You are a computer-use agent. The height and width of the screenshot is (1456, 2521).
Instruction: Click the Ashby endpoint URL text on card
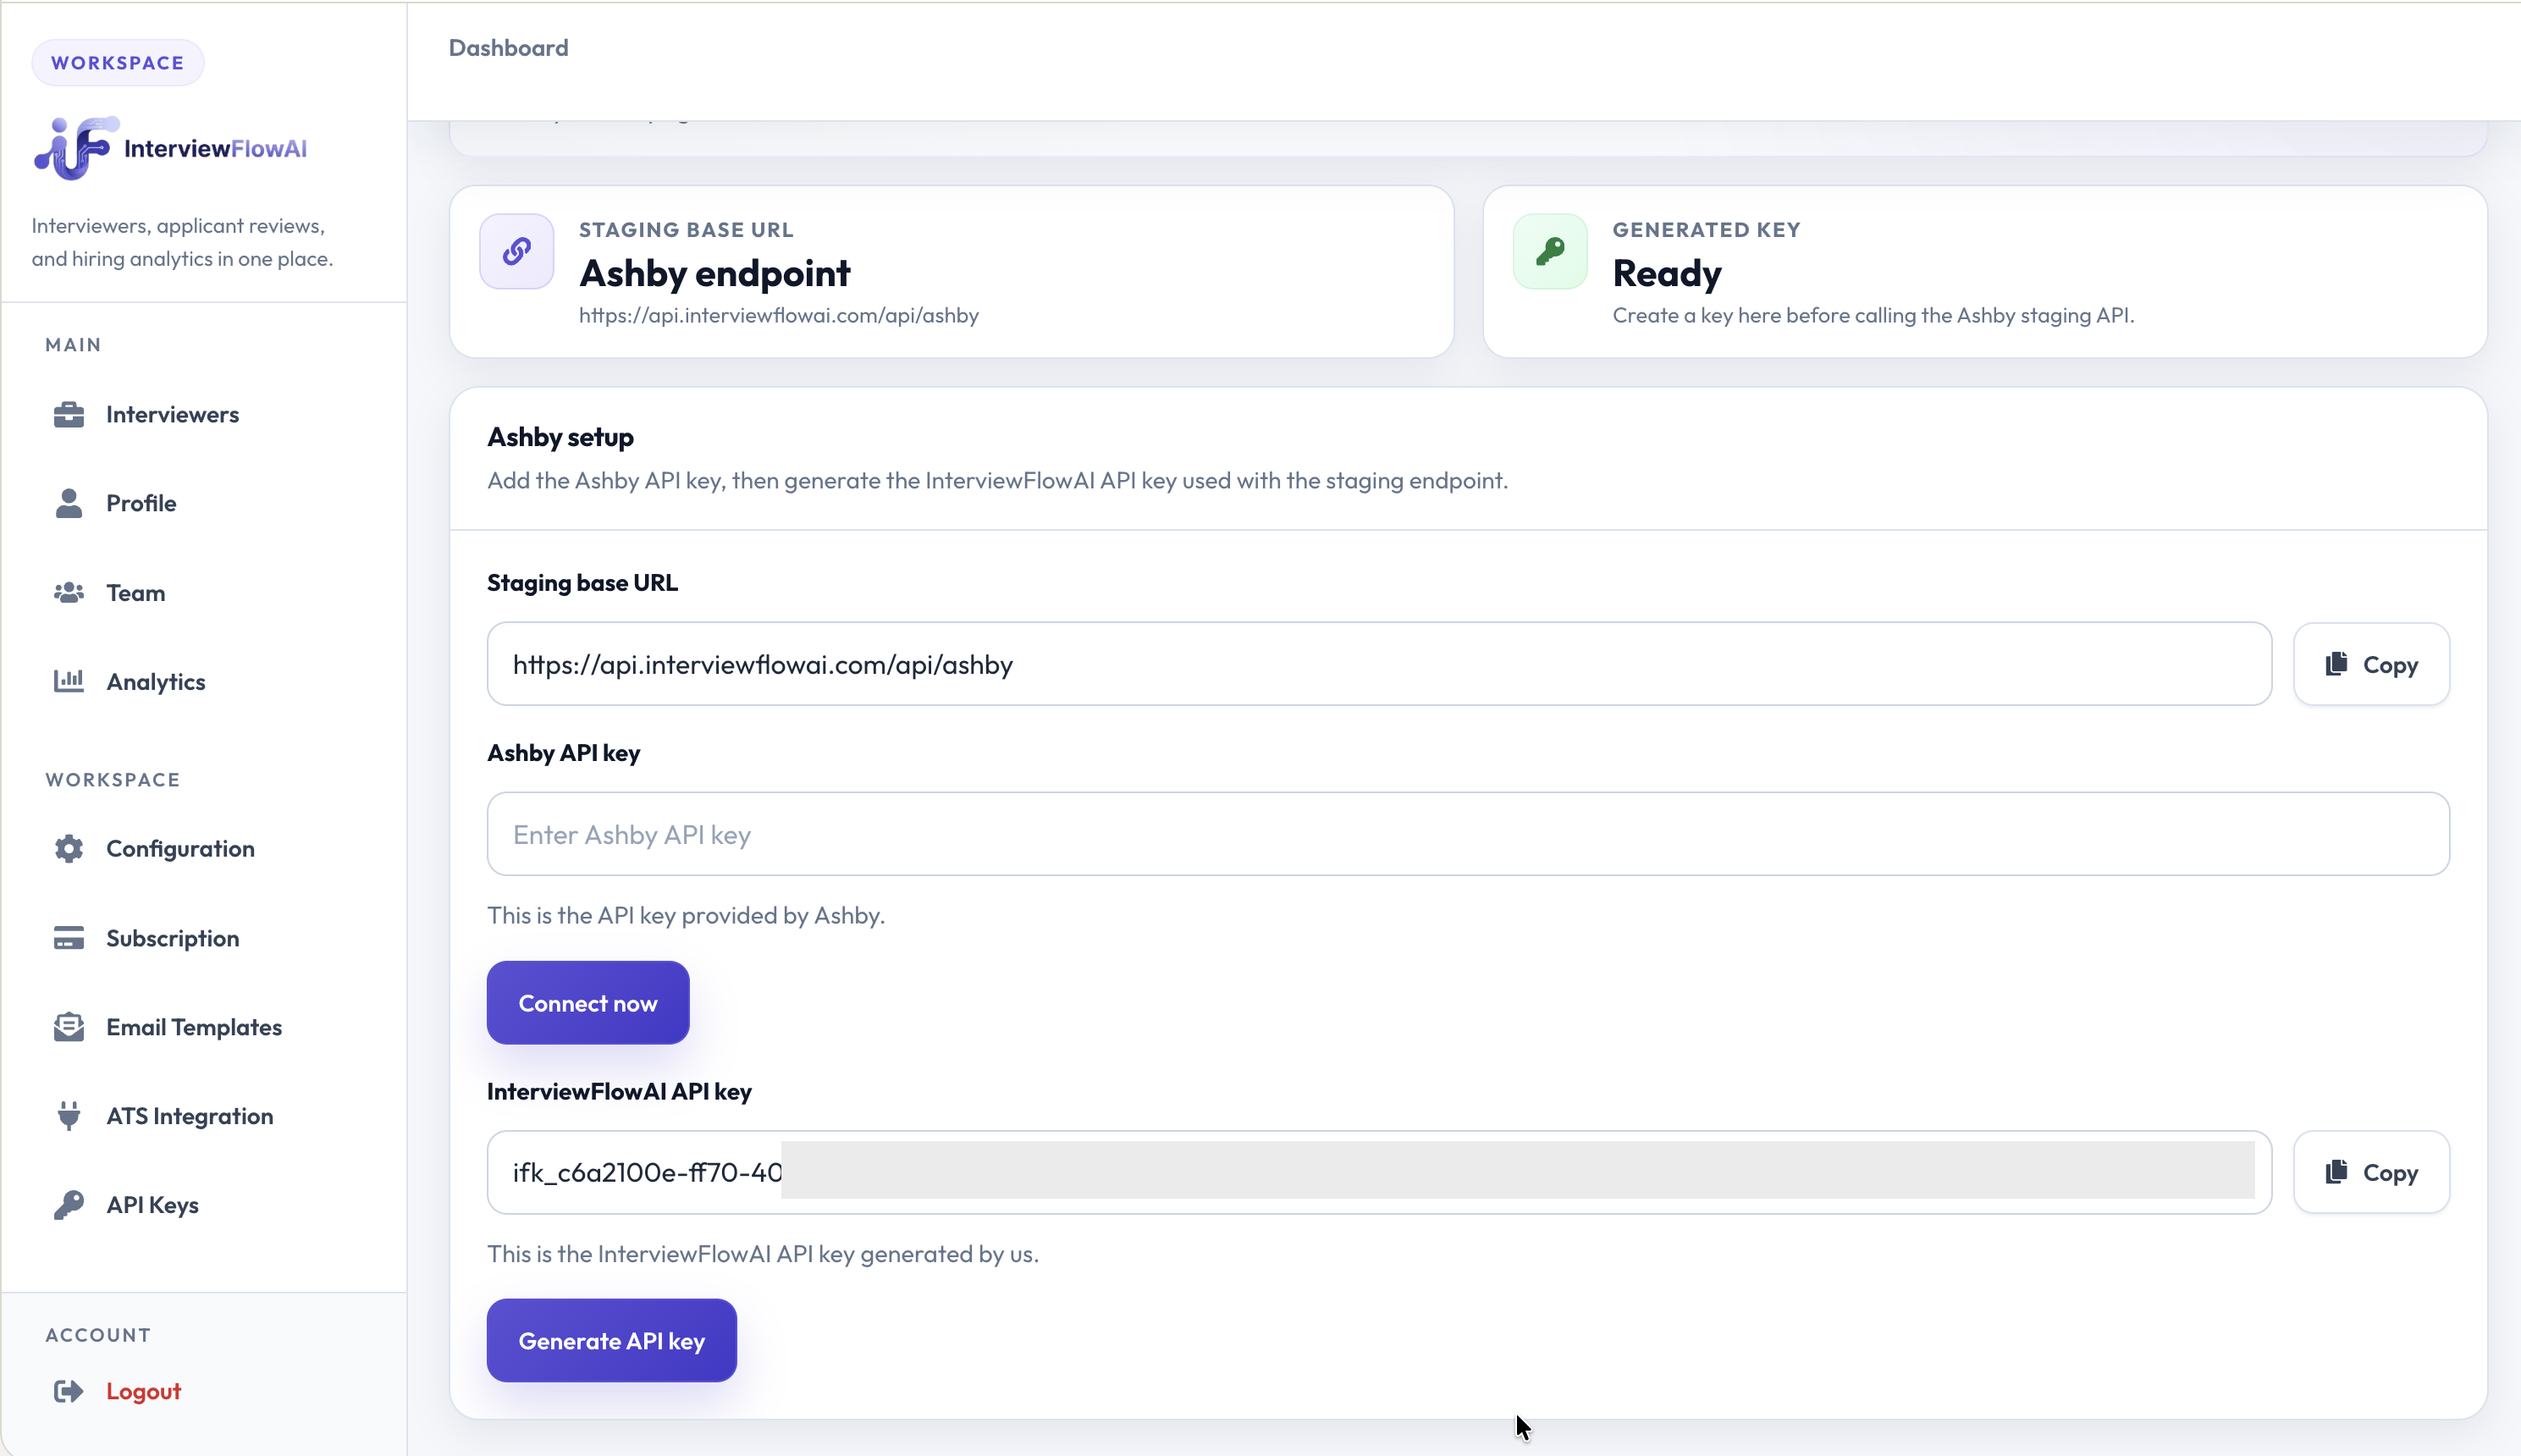779,315
